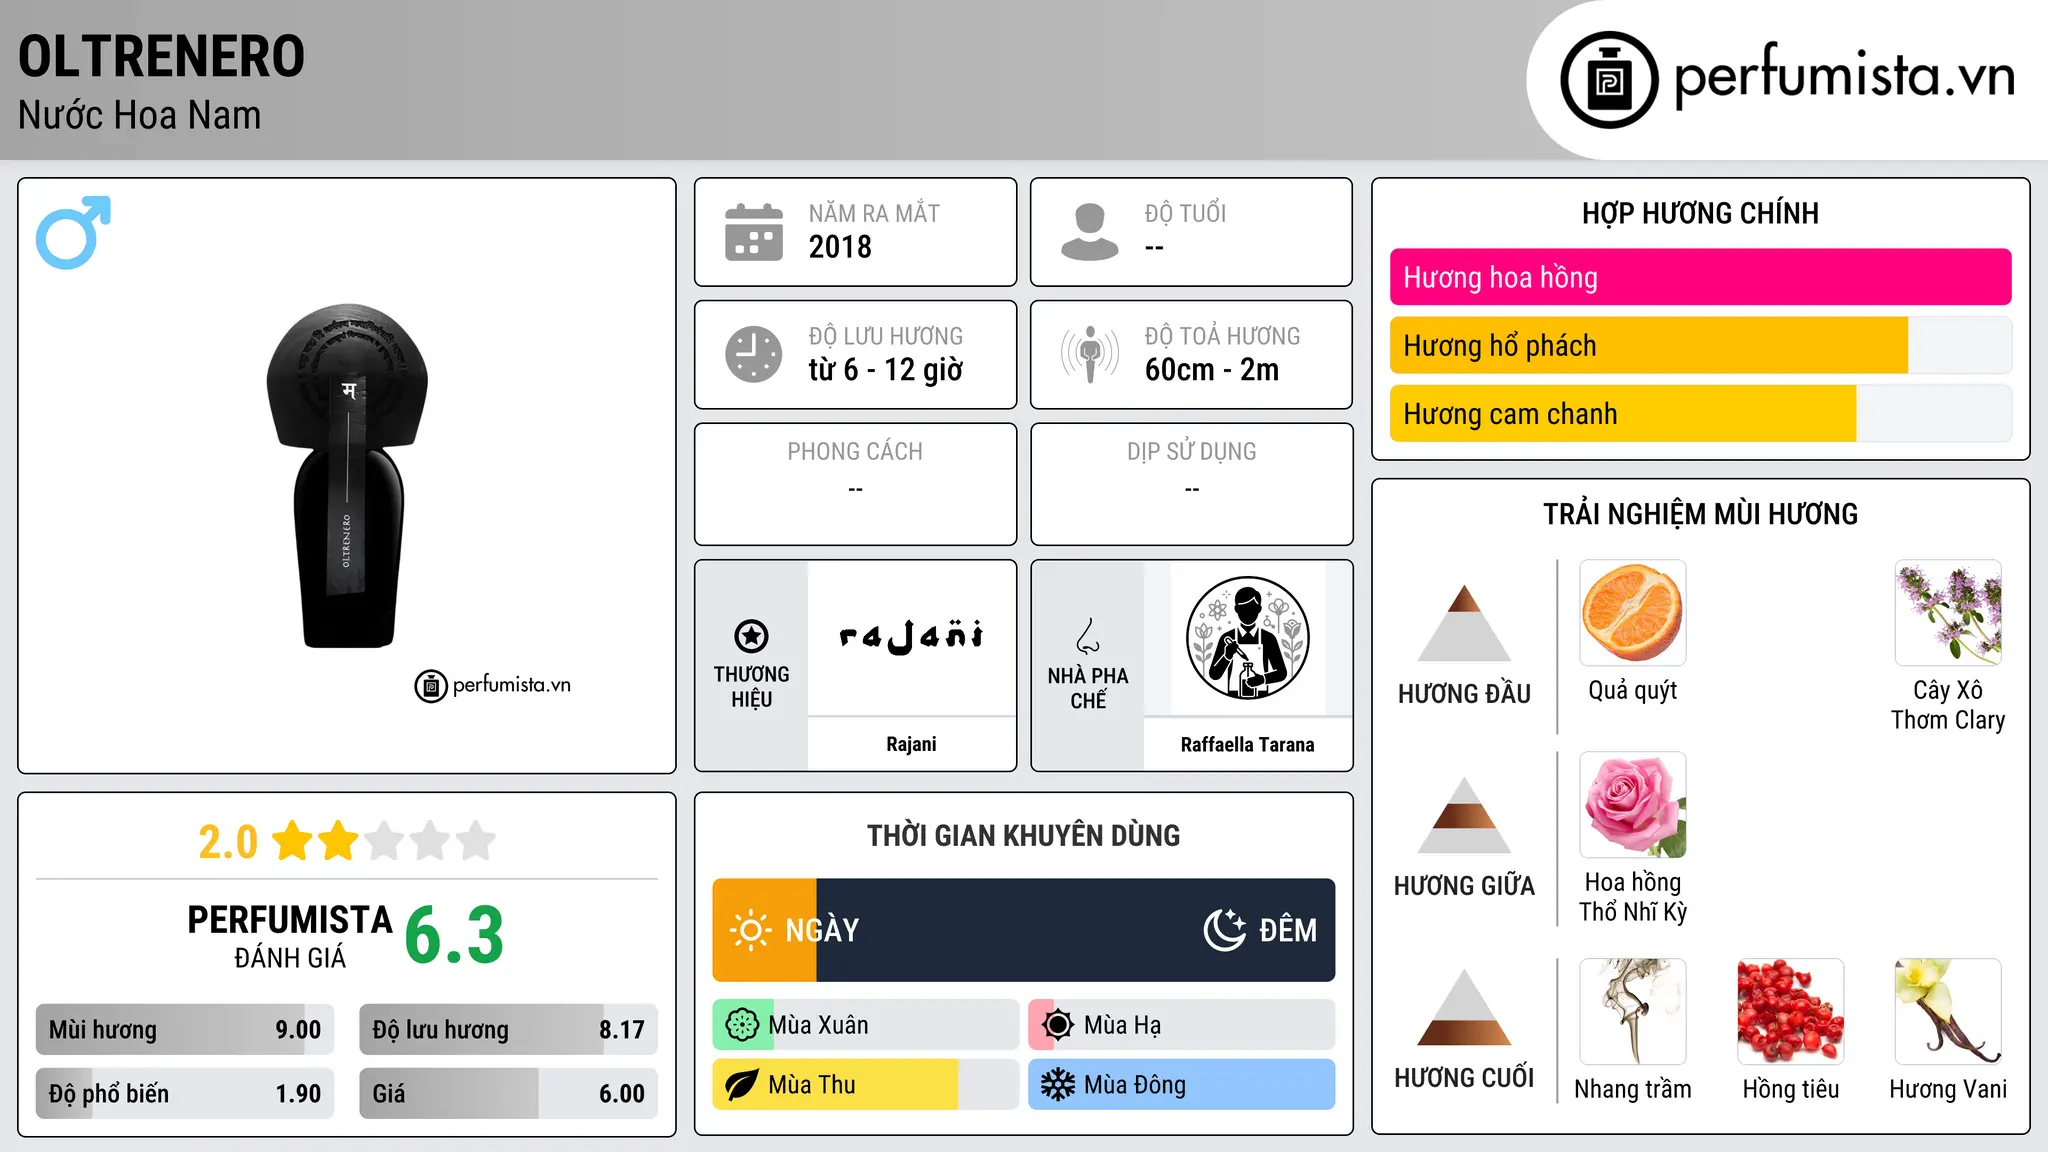Click the OLTRENERO title text

click(162, 56)
